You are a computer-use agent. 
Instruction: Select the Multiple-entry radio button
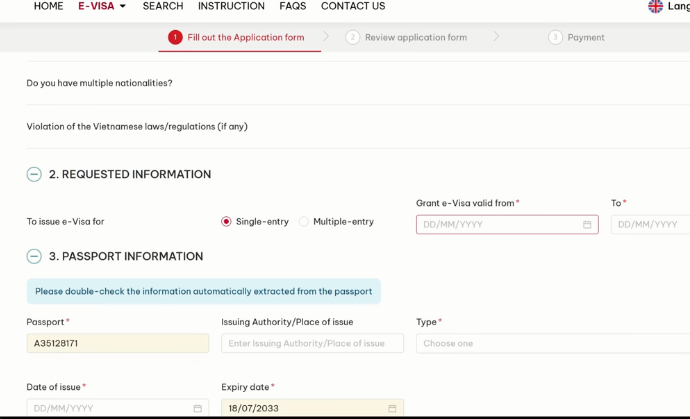304,221
